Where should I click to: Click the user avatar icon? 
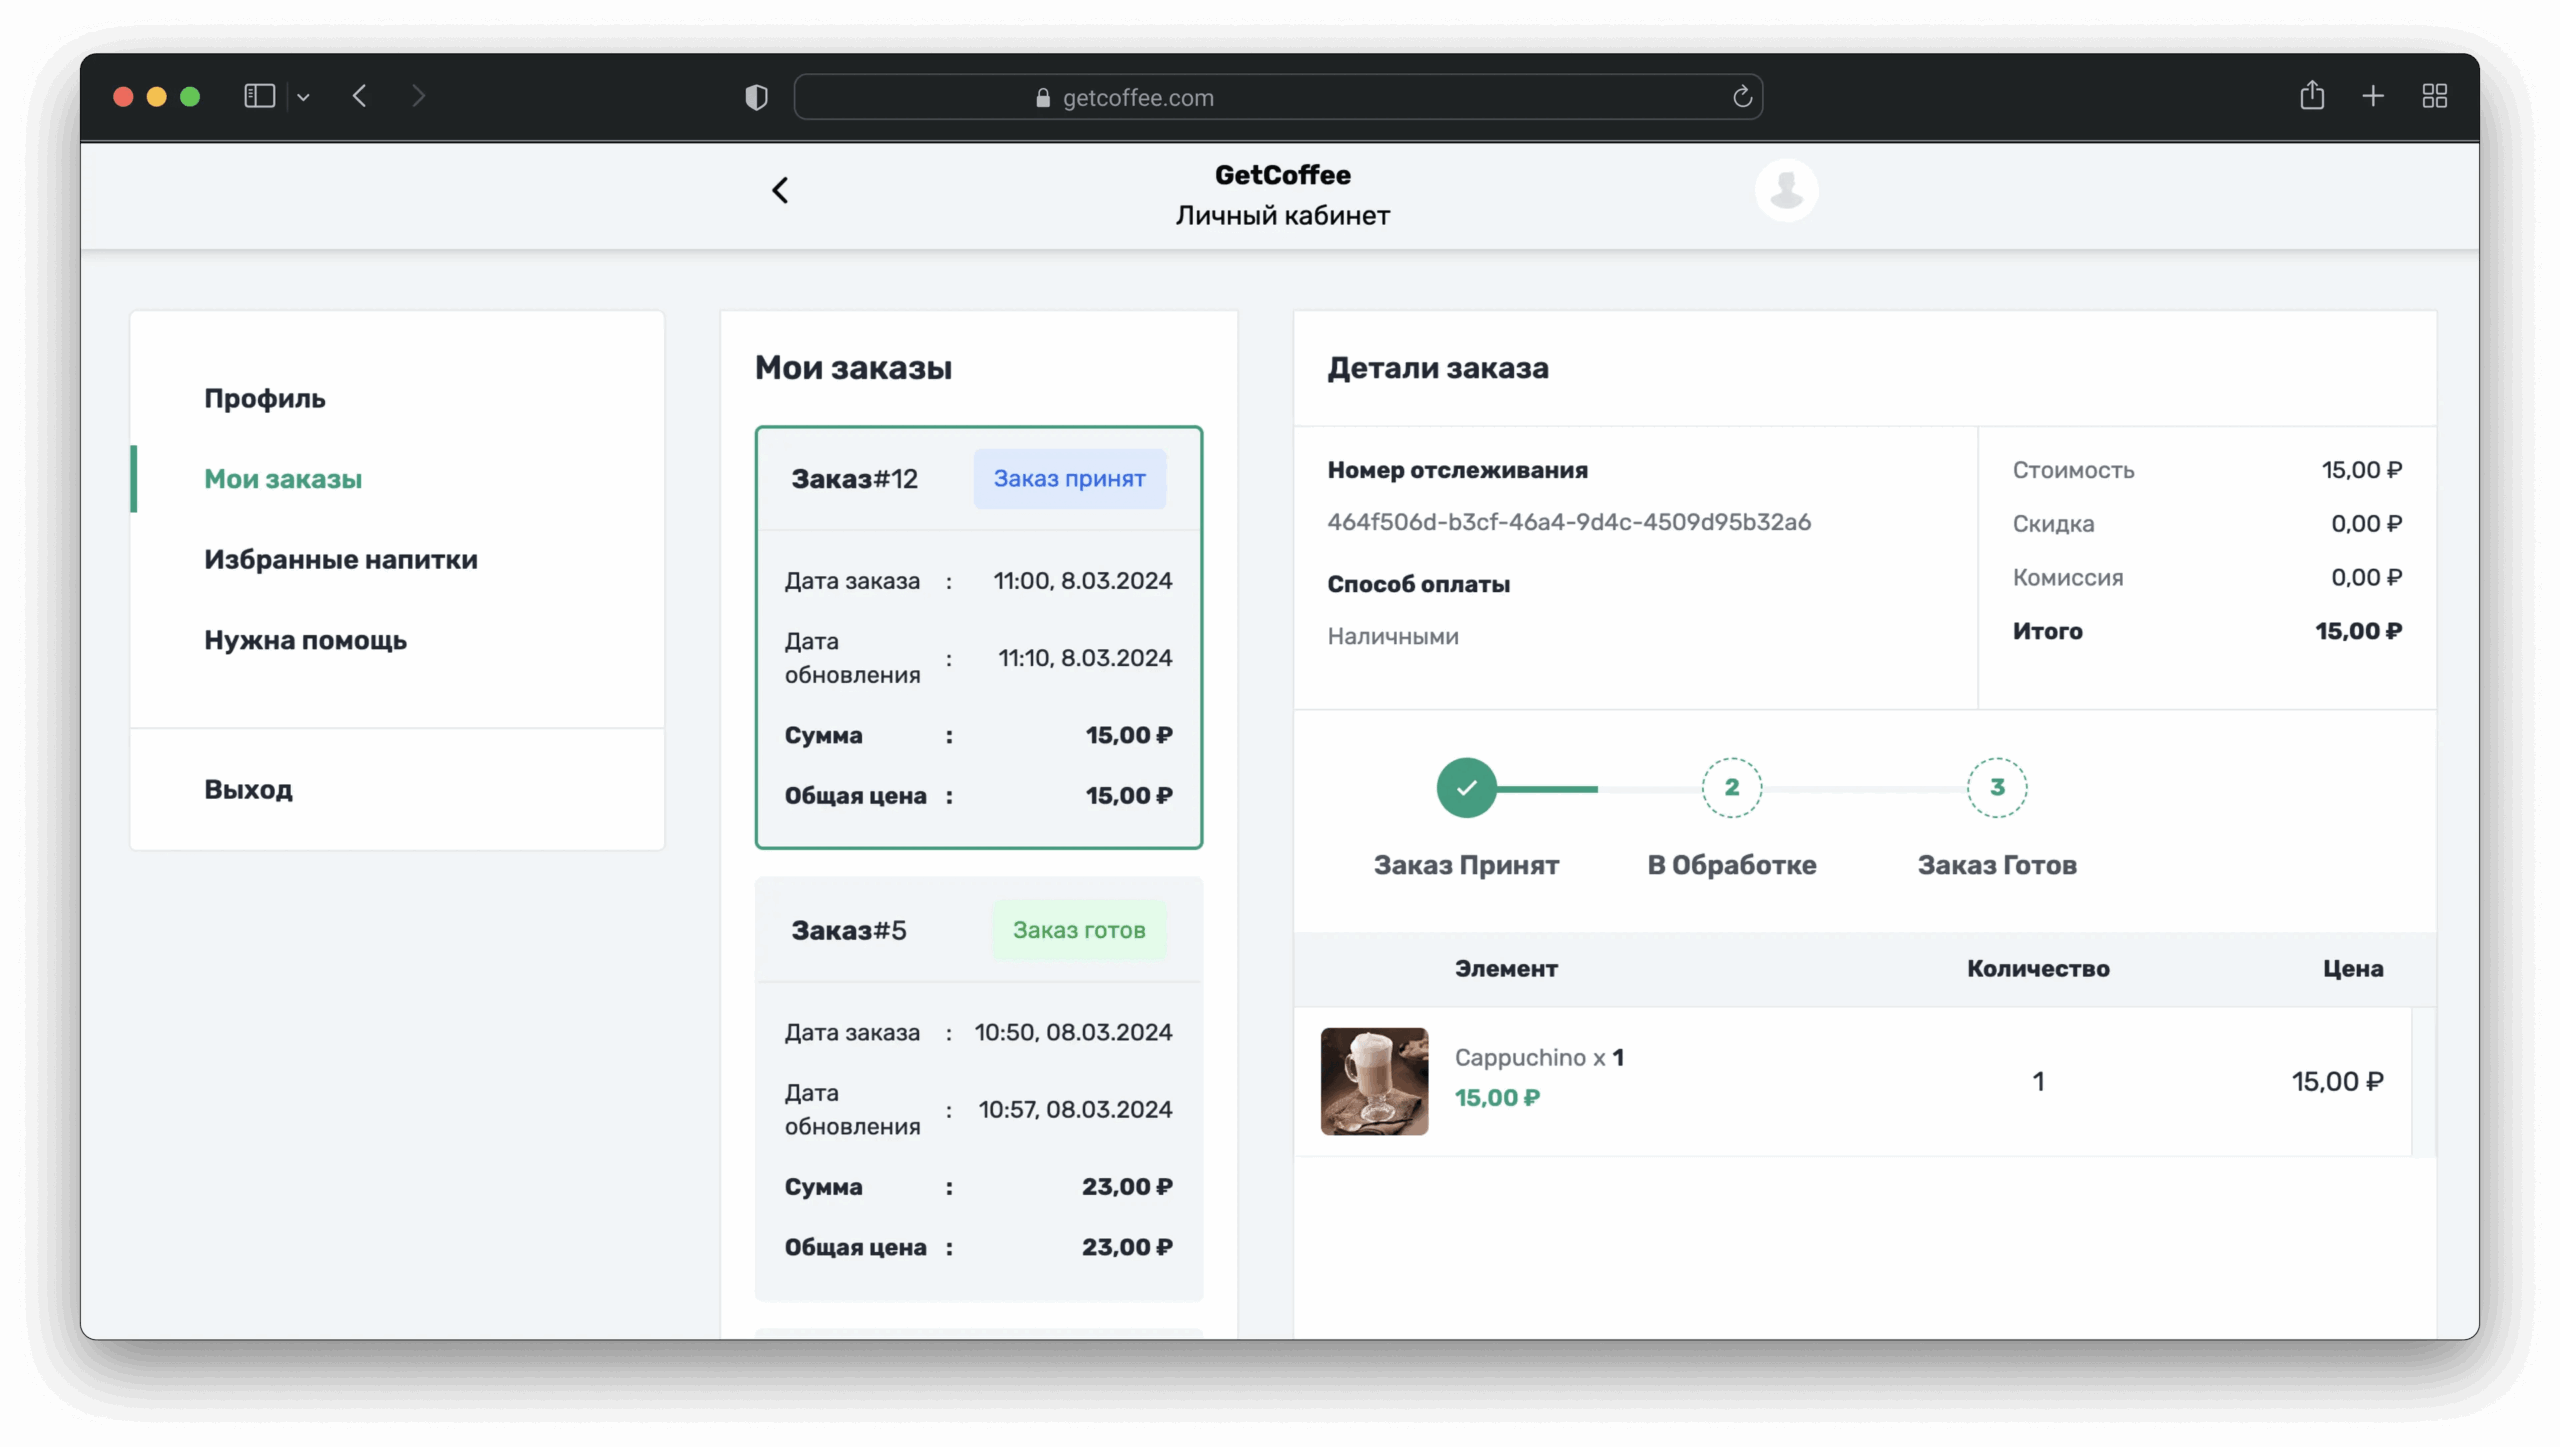(1786, 190)
